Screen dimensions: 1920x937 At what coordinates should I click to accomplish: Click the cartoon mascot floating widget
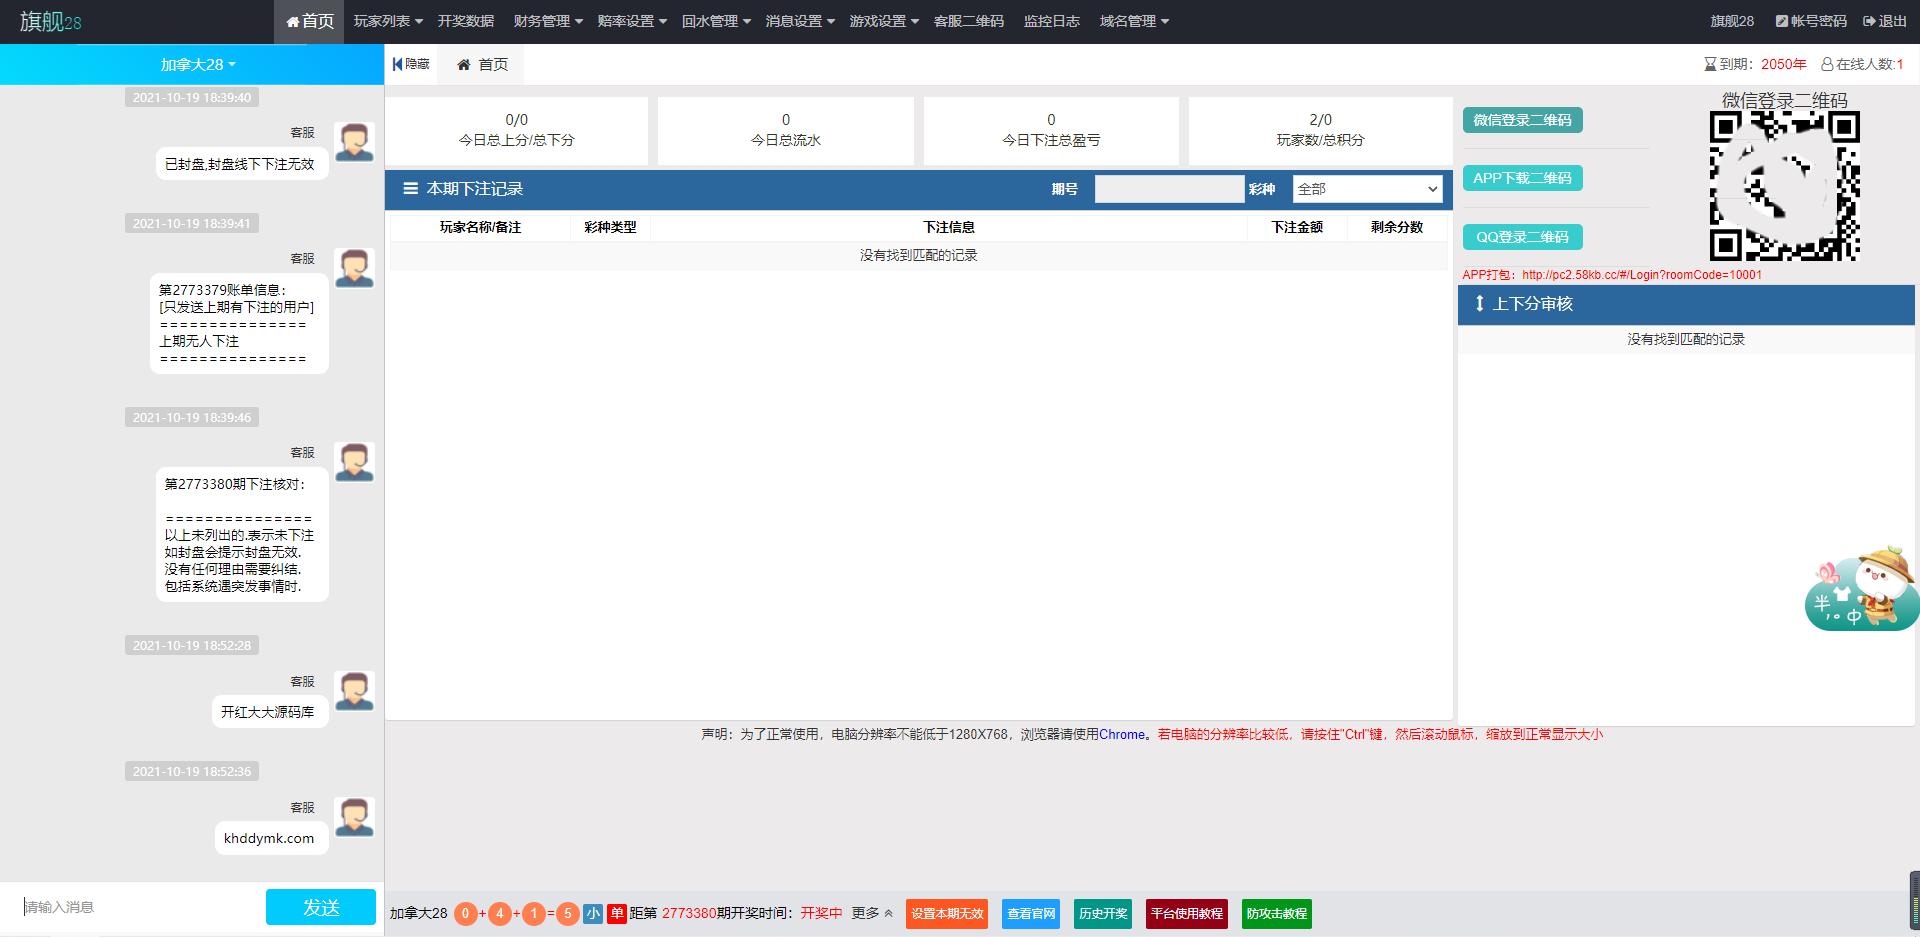pos(1861,588)
